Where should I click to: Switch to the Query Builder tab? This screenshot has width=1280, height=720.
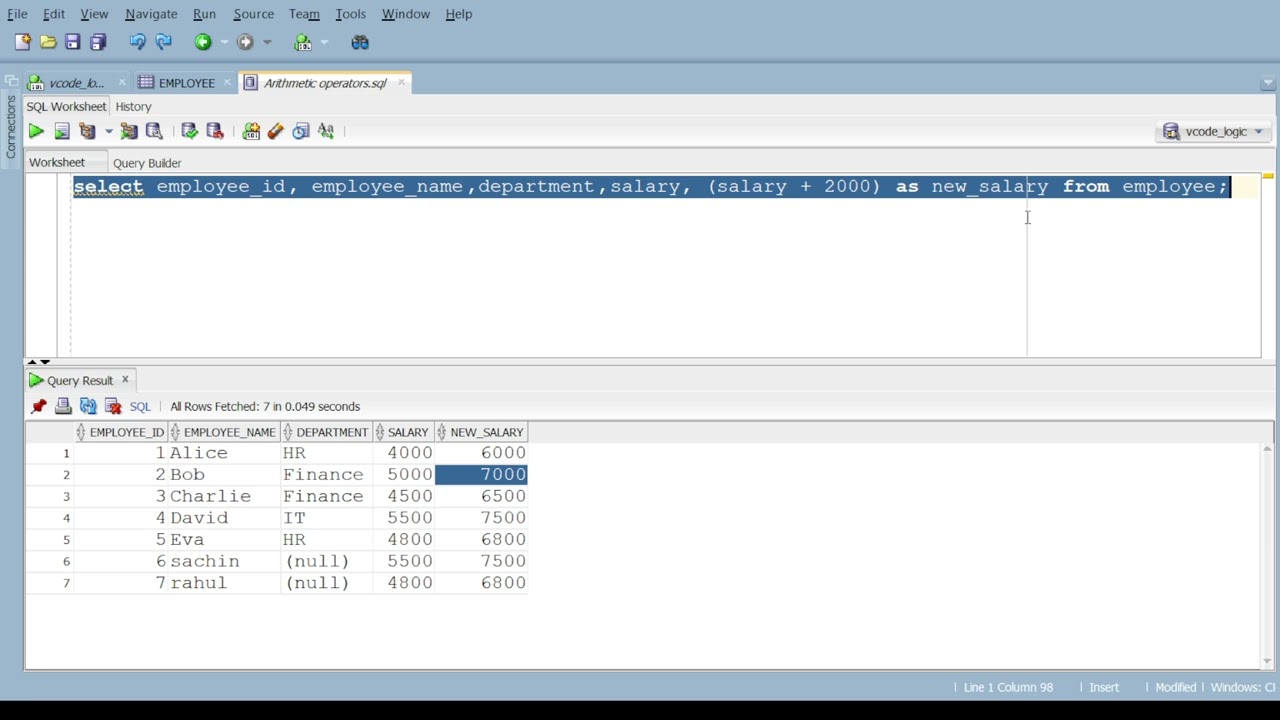(147, 163)
